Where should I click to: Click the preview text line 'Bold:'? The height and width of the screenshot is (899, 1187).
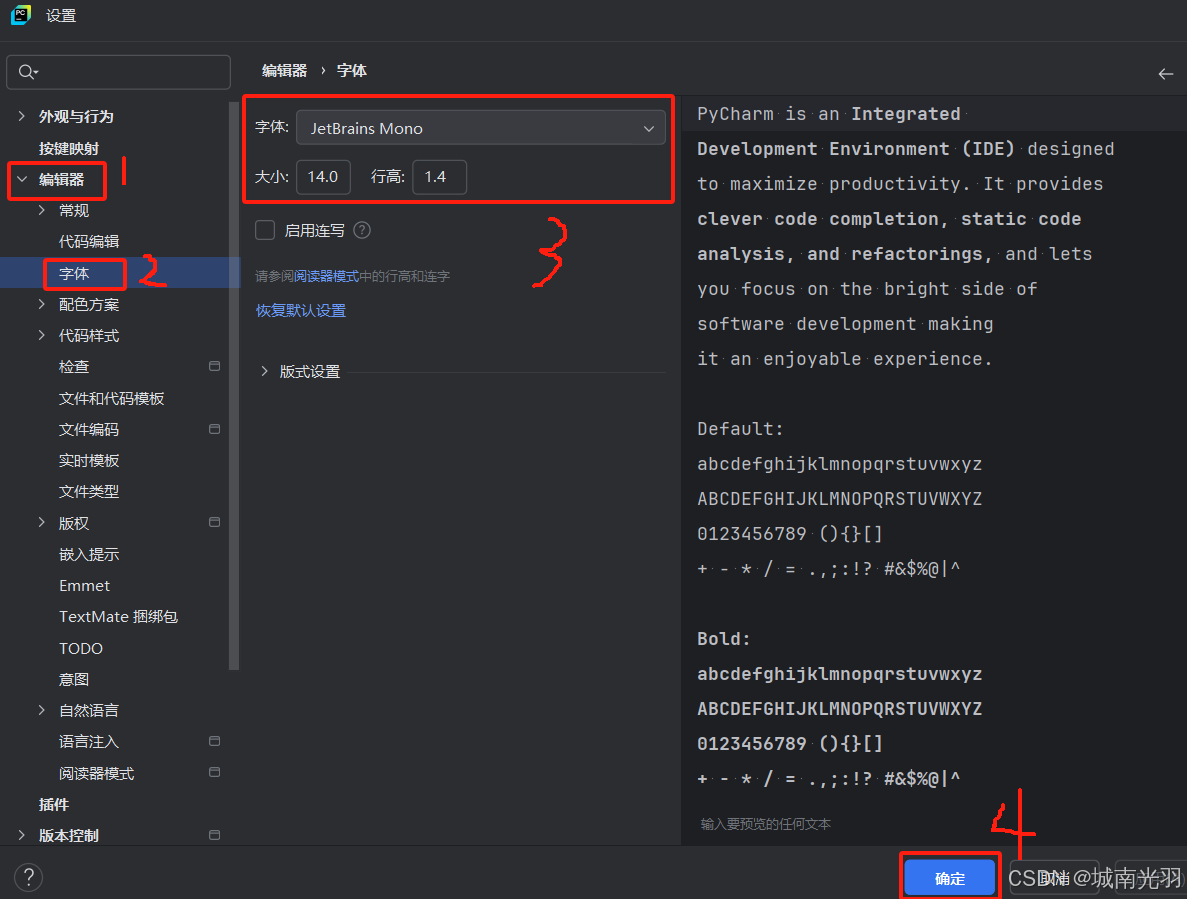tap(724, 639)
